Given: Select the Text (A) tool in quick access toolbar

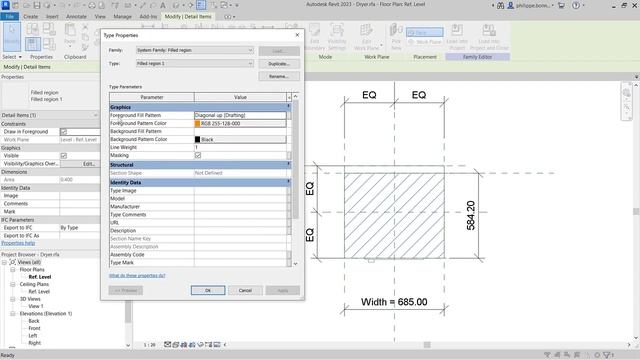Looking at the screenshot, I should point(162,5).
